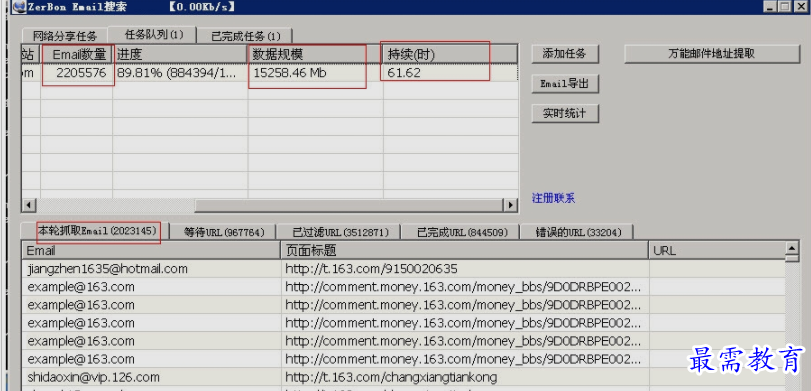Click the 页面标题 column header
The image size is (811, 391).
465,251
